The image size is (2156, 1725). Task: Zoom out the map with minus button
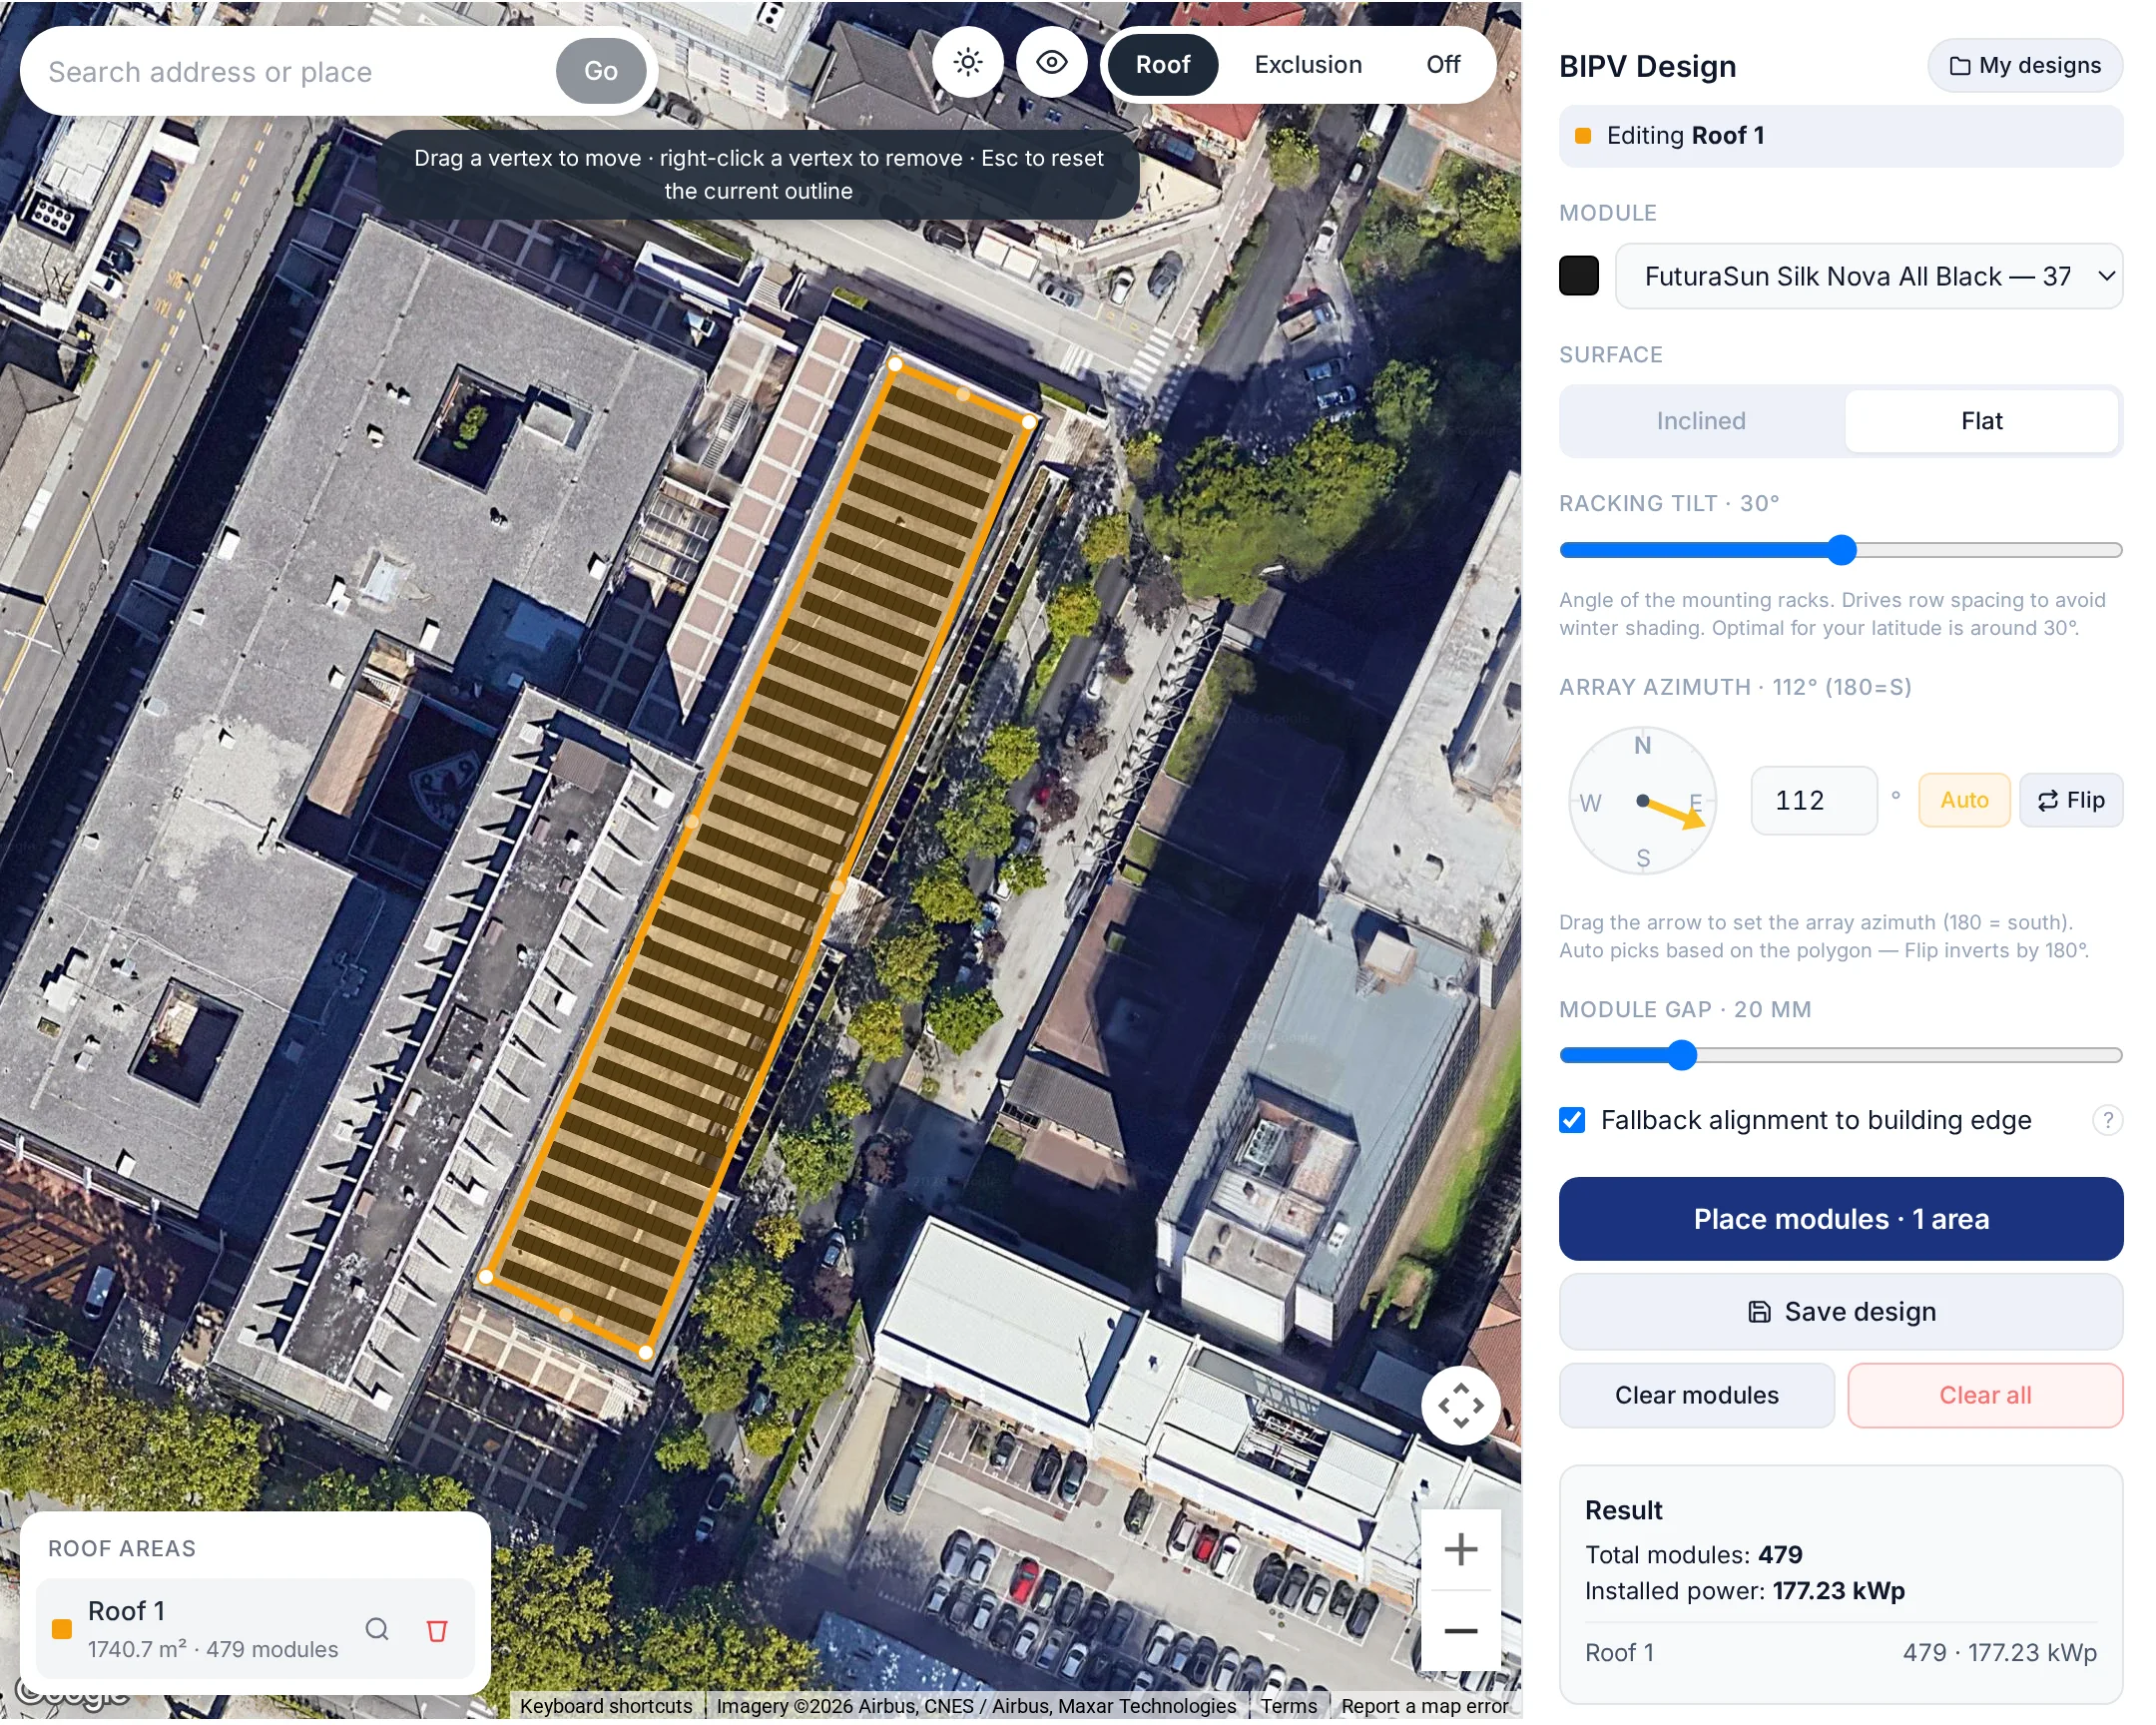coord(1460,1630)
